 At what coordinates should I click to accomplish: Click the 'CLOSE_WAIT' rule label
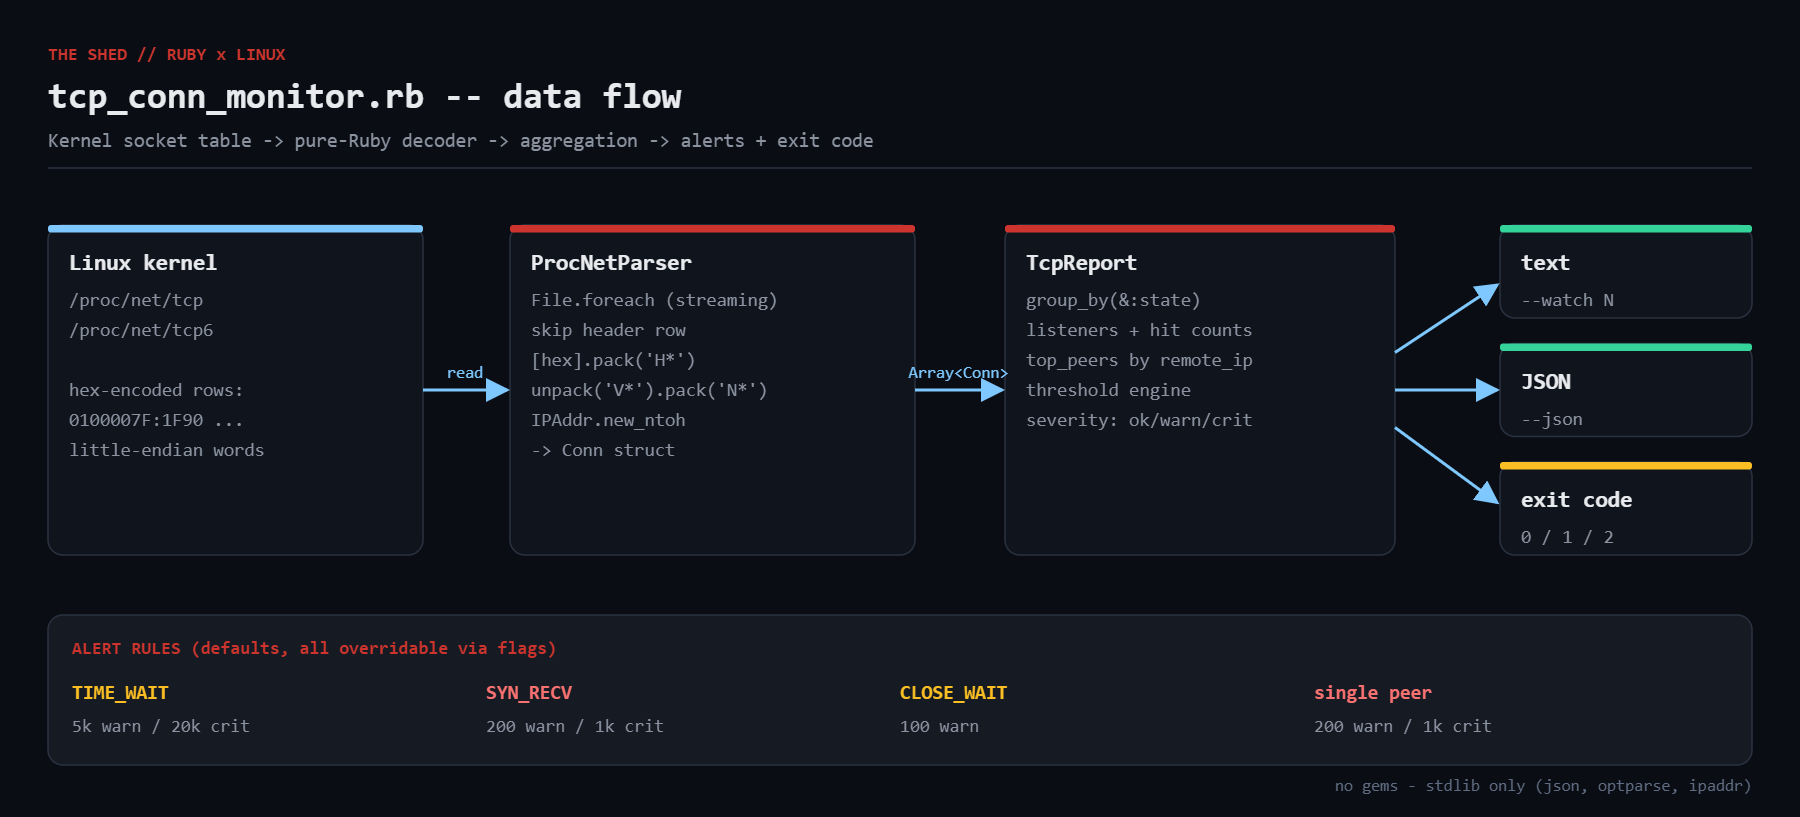953,693
